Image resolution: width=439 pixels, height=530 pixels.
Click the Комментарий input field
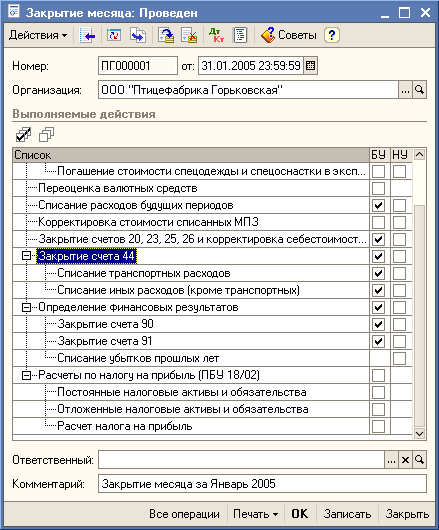262,484
